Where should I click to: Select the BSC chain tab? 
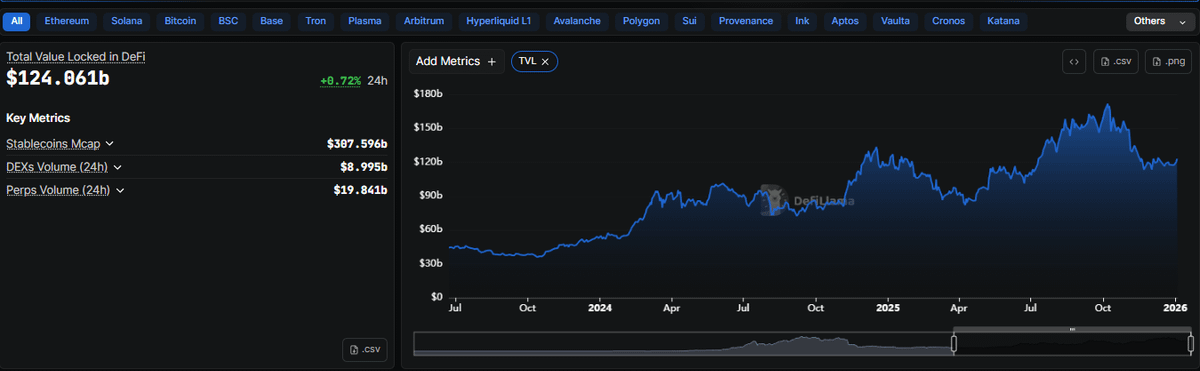pyautogui.click(x=228, y=21)
